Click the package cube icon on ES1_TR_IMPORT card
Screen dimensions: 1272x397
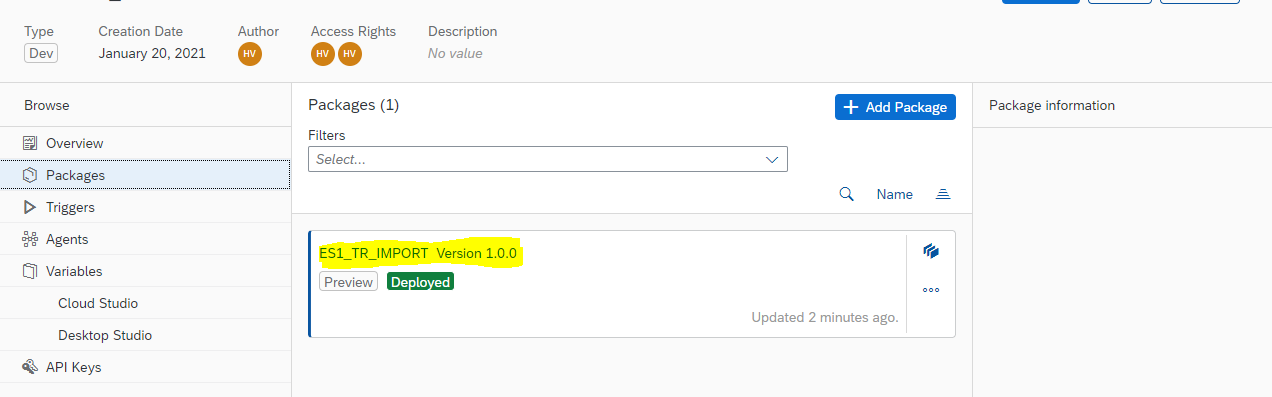931,251
